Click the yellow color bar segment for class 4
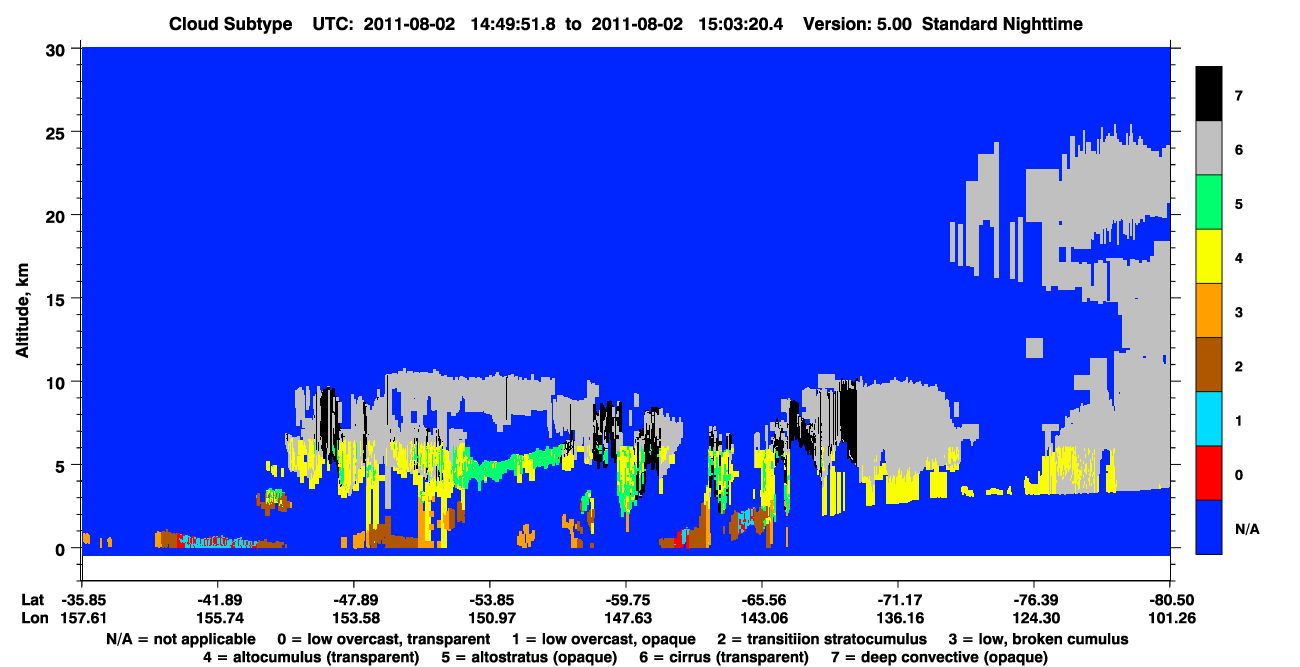This screenshot has height=667, width=1300. (x=1209, y=257)
